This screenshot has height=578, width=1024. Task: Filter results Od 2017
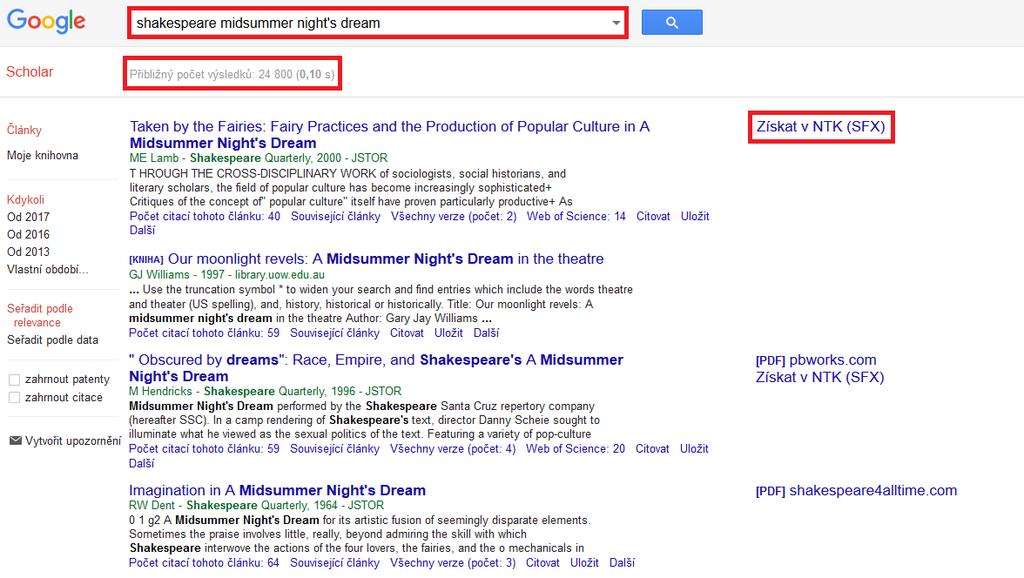click(28, 217)
